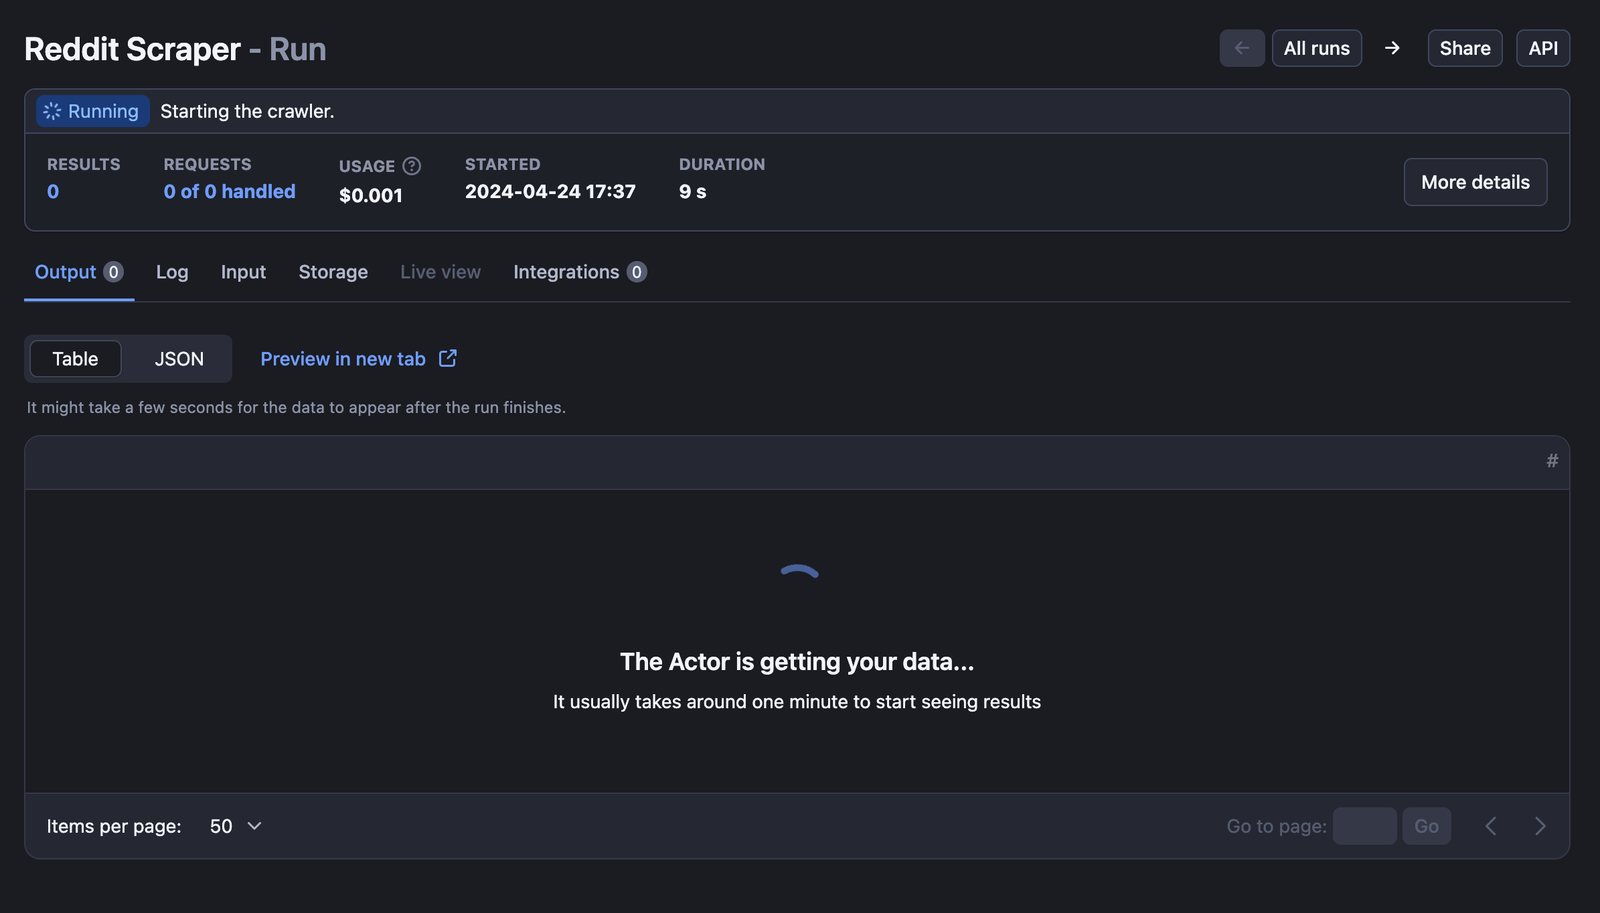
Task: Click the external link icon beside Preview
Action: coord(448,358)
